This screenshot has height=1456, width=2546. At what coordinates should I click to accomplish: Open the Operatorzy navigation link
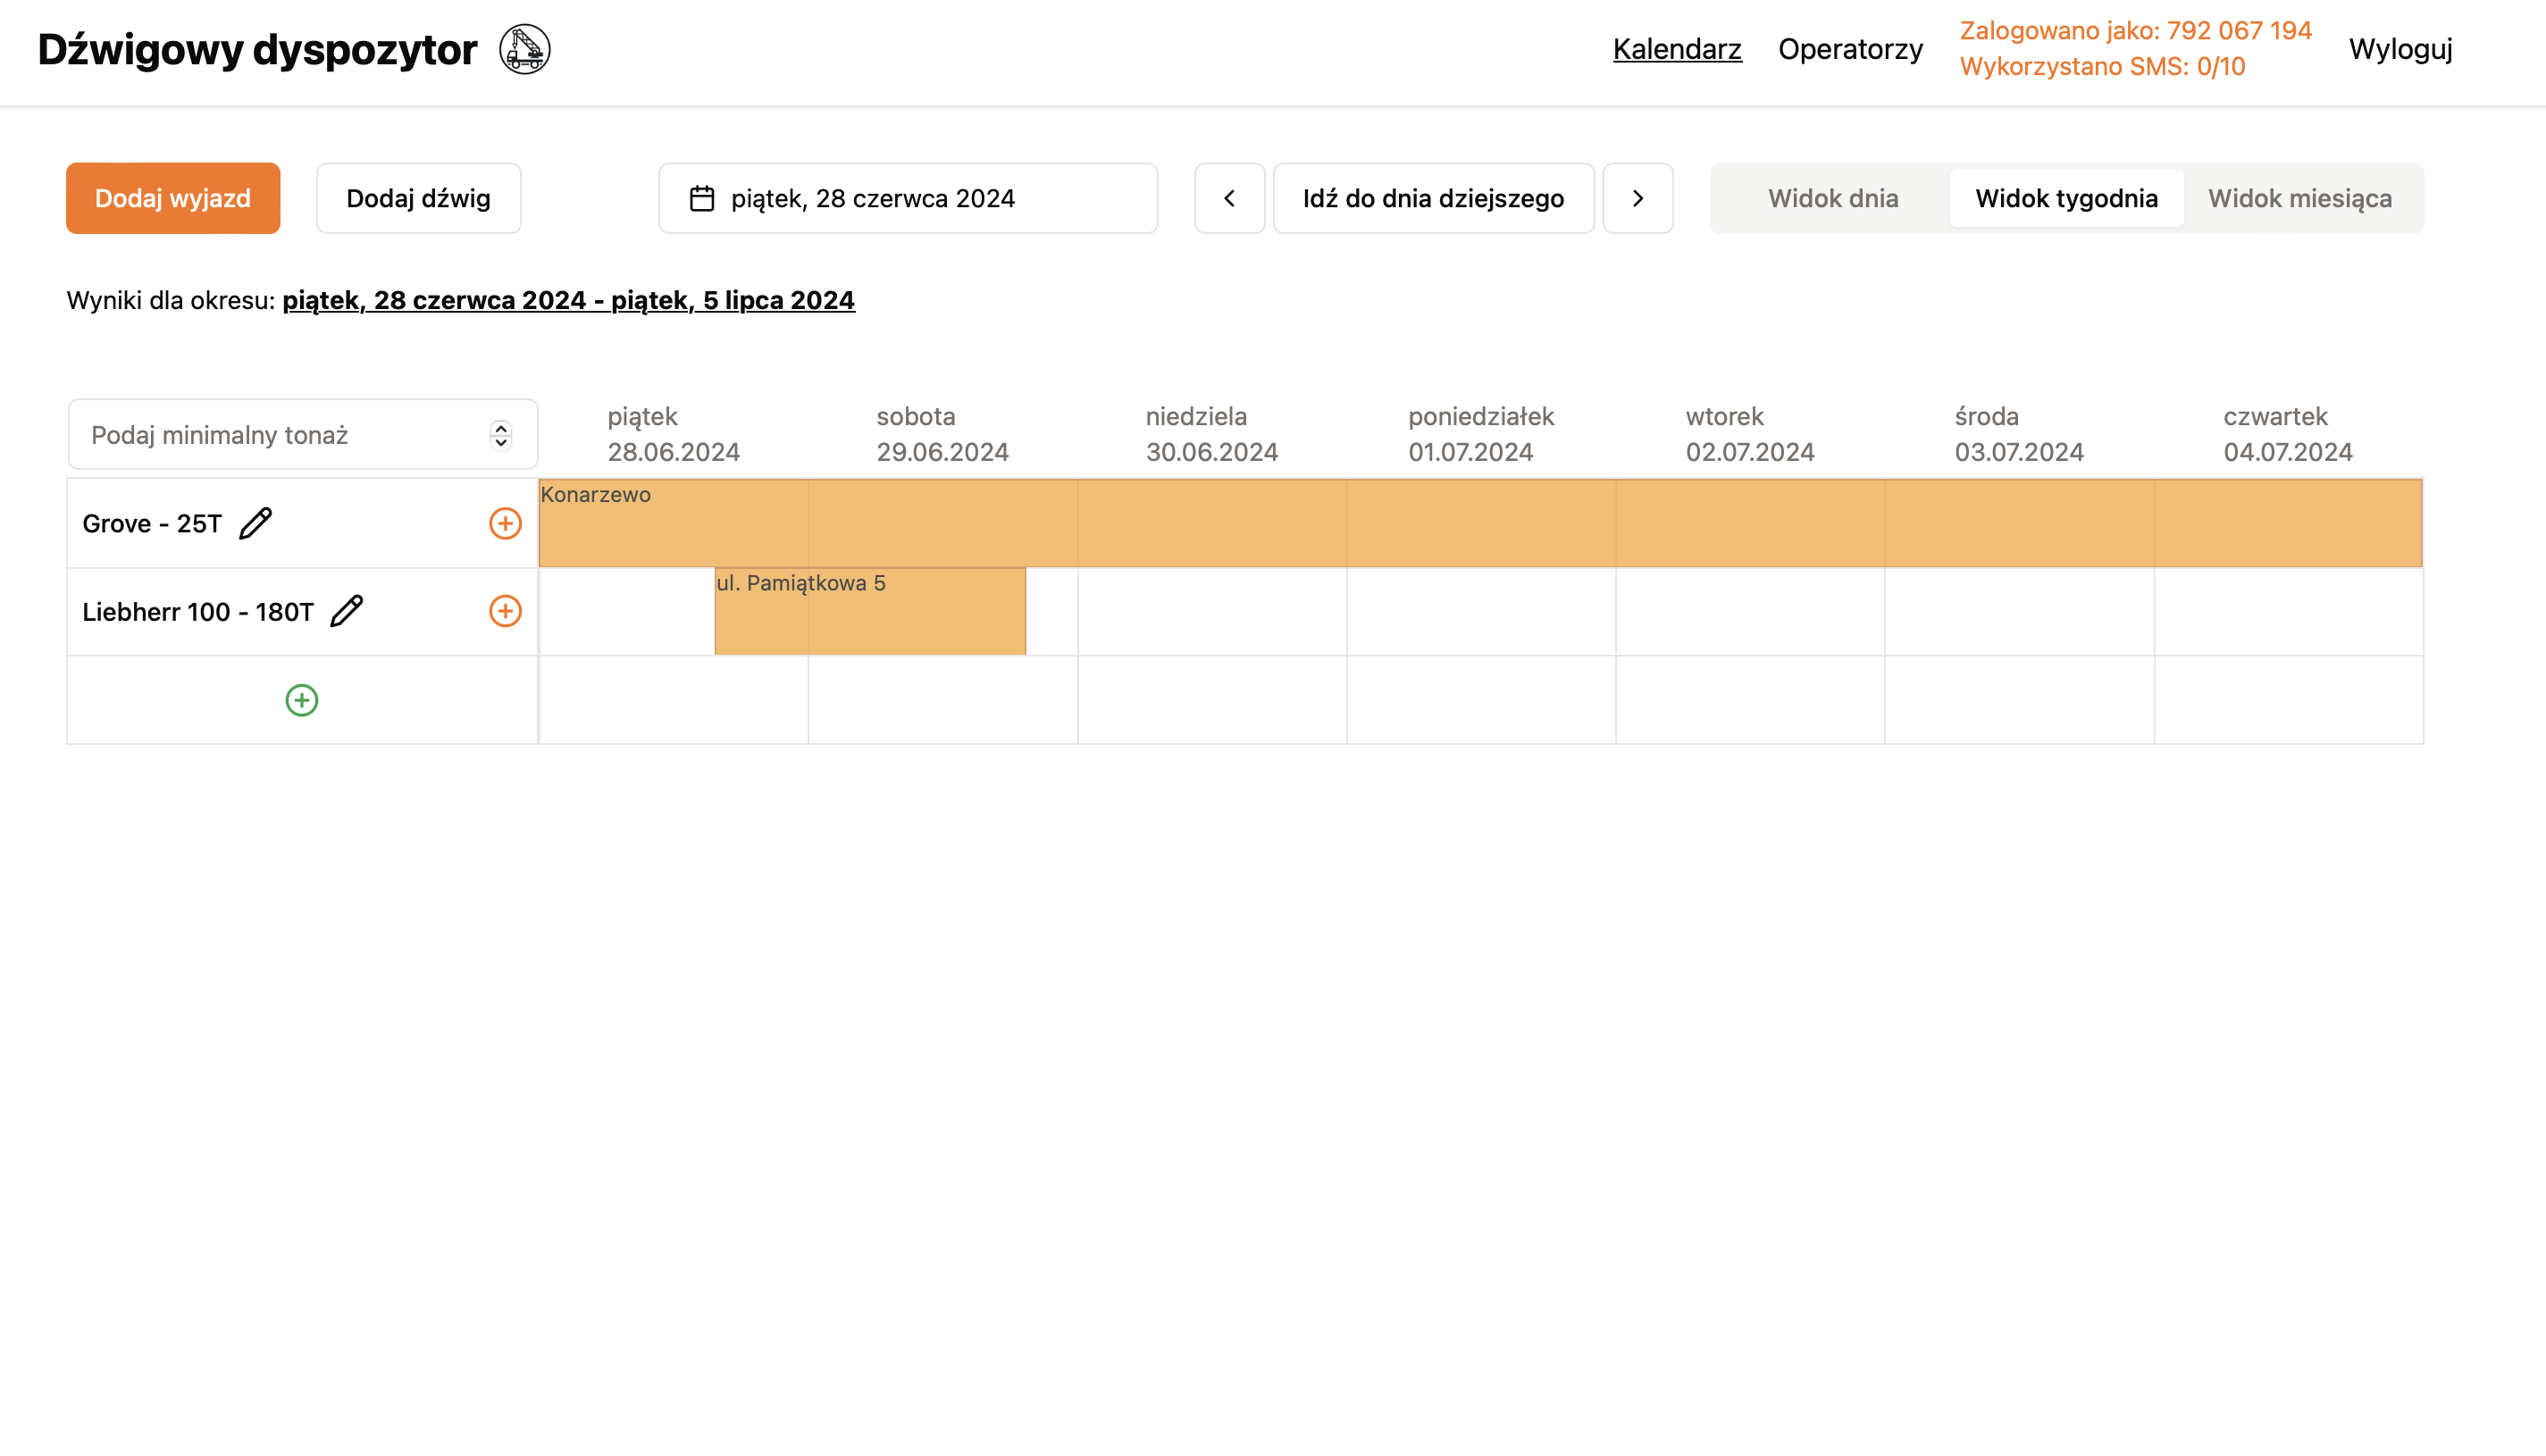coord(1850,49)
